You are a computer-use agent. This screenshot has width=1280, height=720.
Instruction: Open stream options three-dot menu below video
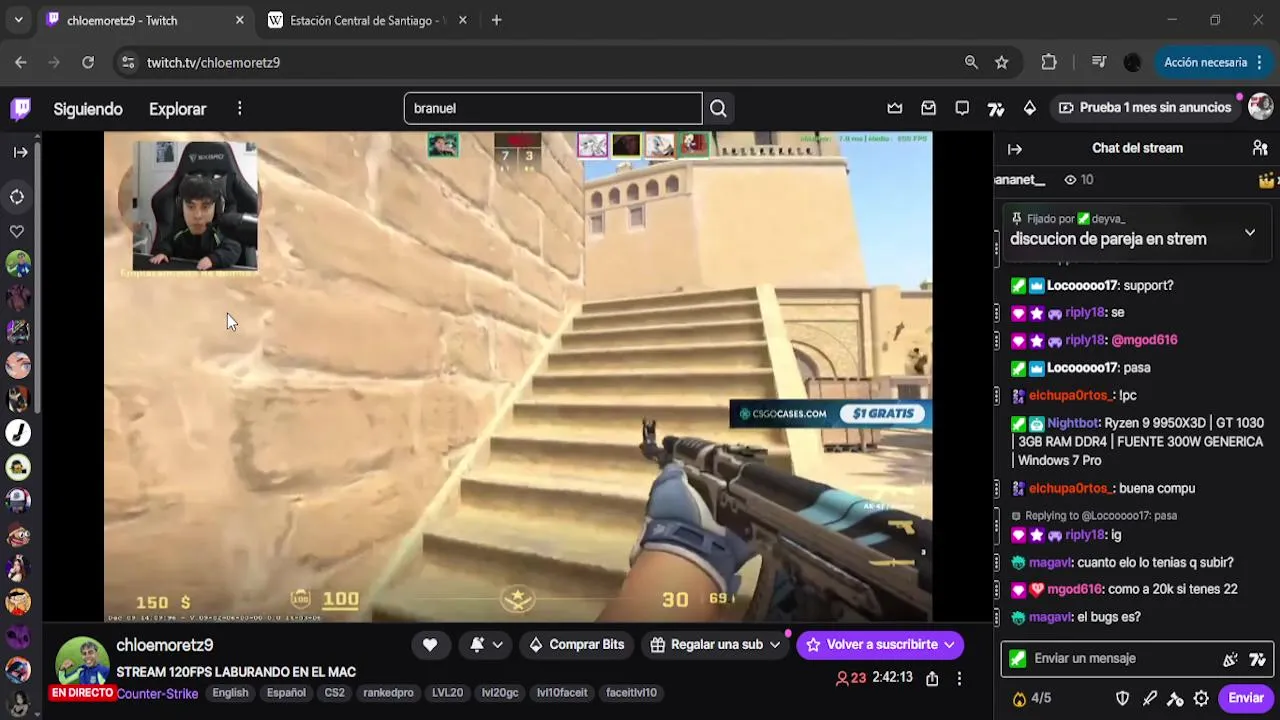[959, 678]
